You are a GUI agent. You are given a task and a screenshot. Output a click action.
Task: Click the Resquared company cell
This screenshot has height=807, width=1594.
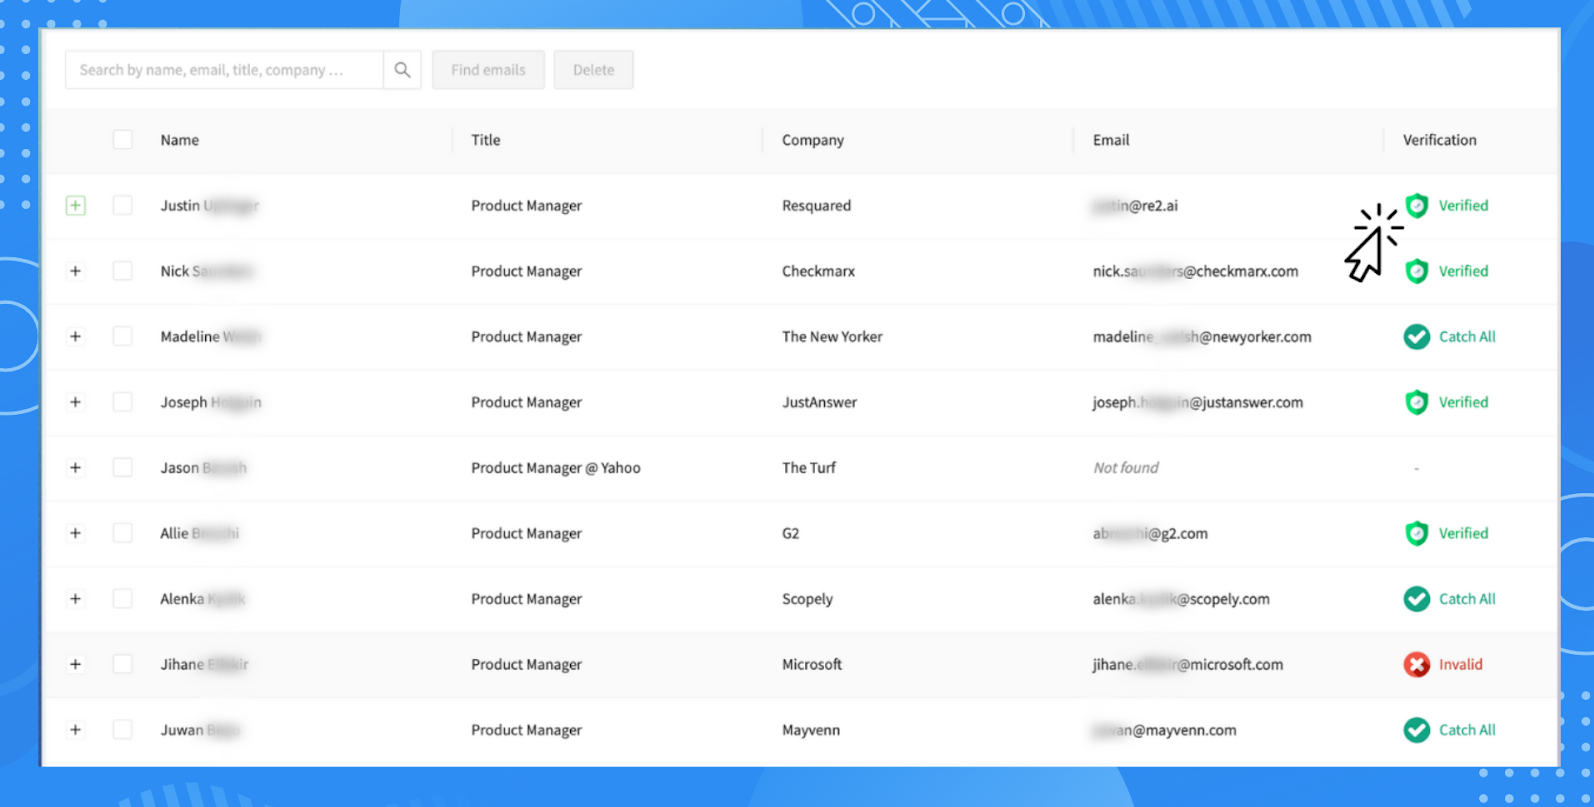pos(816,206)
